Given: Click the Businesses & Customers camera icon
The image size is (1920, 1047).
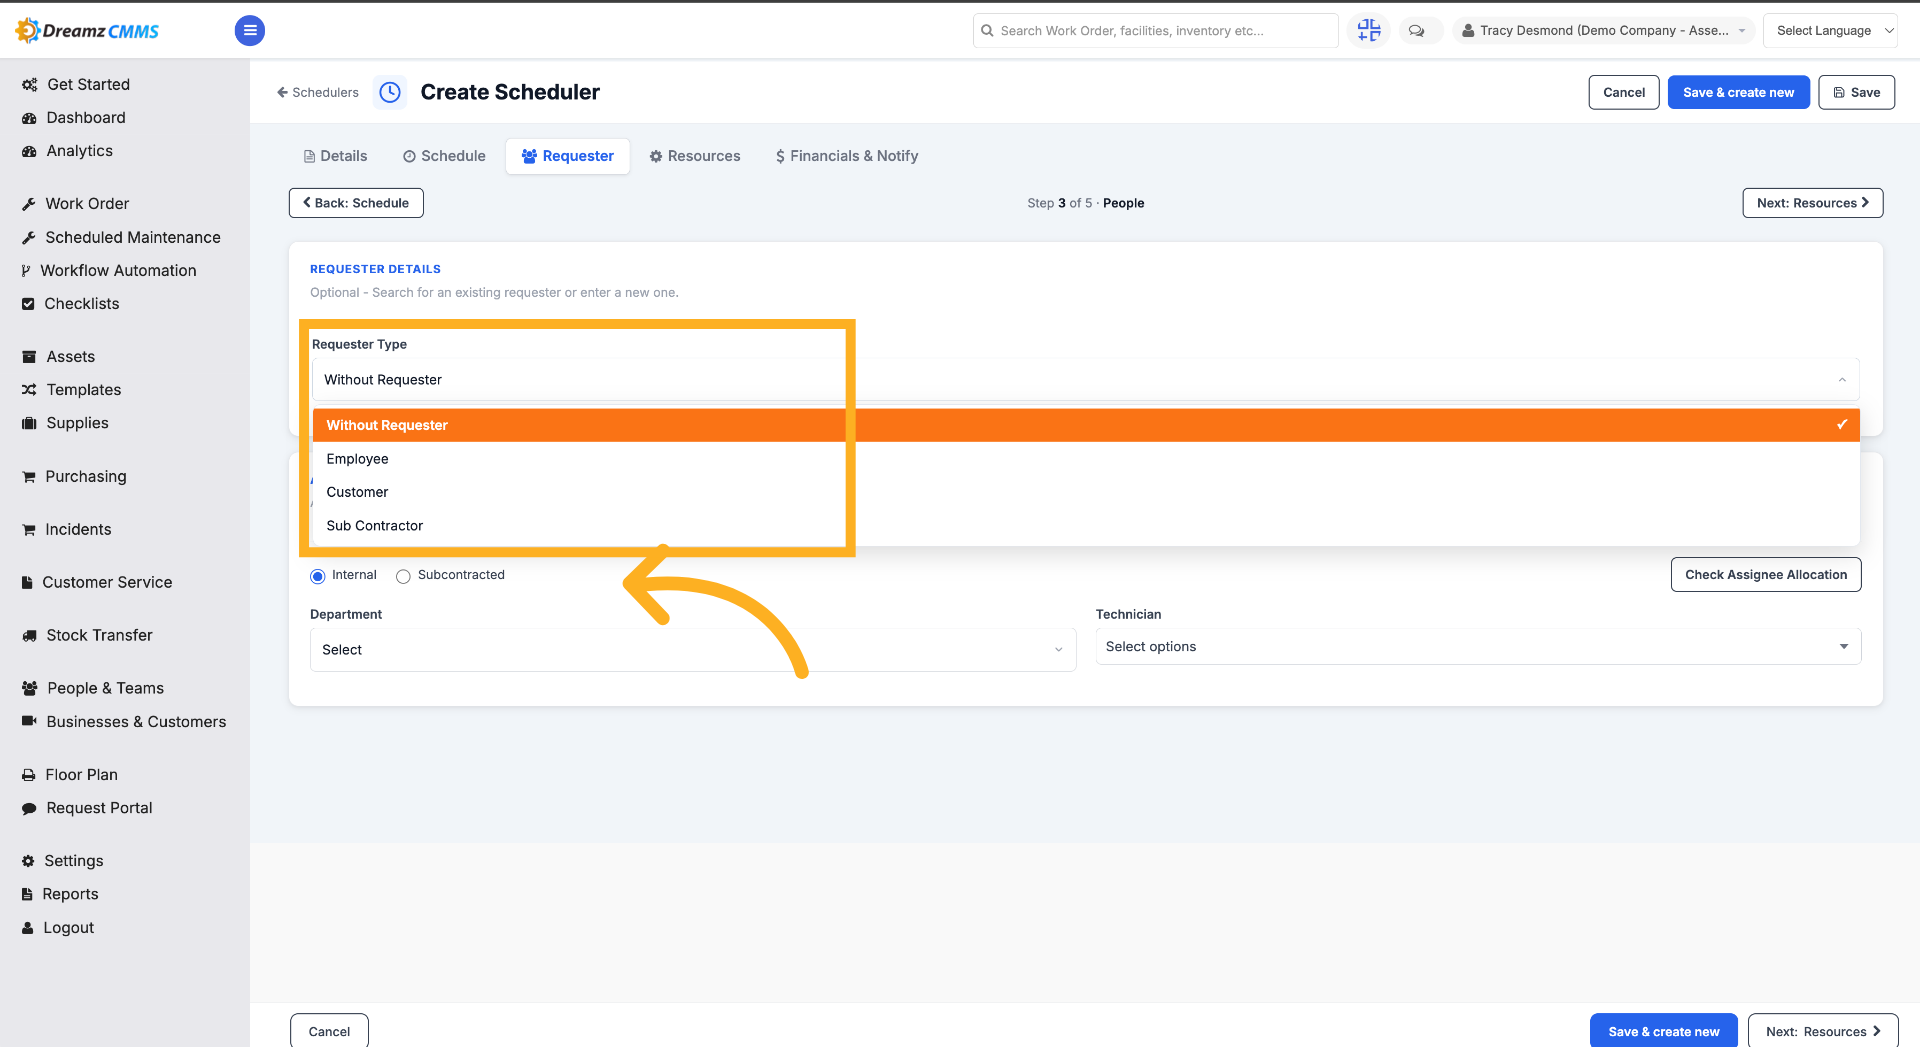Looking at the screenshot, I should point(29,721).
